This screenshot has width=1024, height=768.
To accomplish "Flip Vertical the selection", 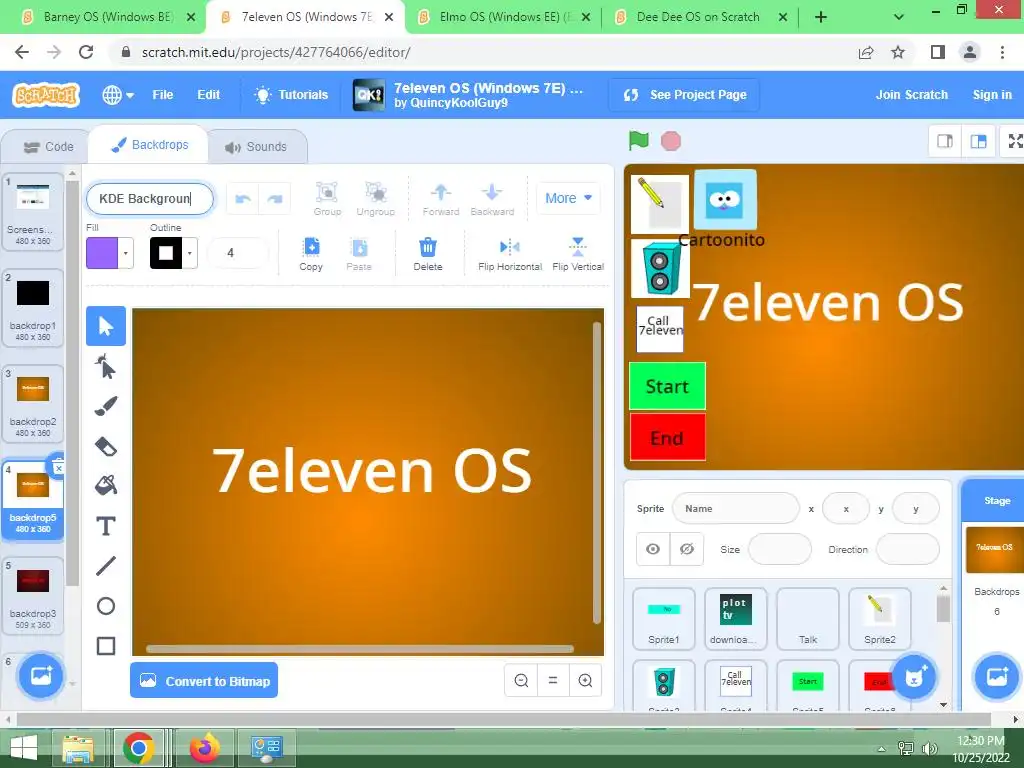I will [578, 253].
